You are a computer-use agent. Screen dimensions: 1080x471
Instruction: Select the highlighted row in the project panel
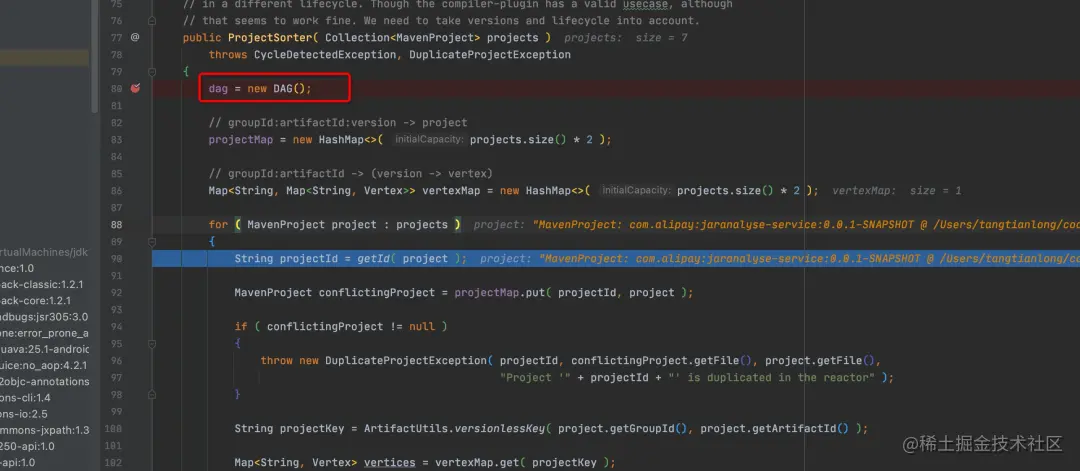click(x=44, y=58)
